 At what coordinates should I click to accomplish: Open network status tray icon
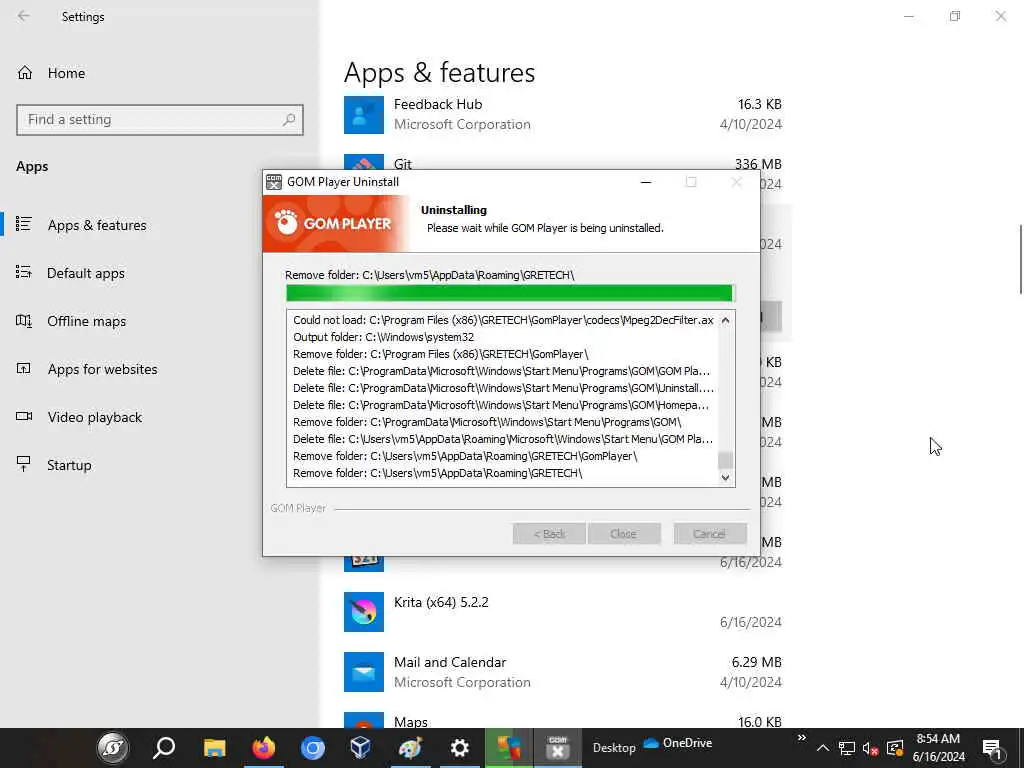click(x=847, y=748)
